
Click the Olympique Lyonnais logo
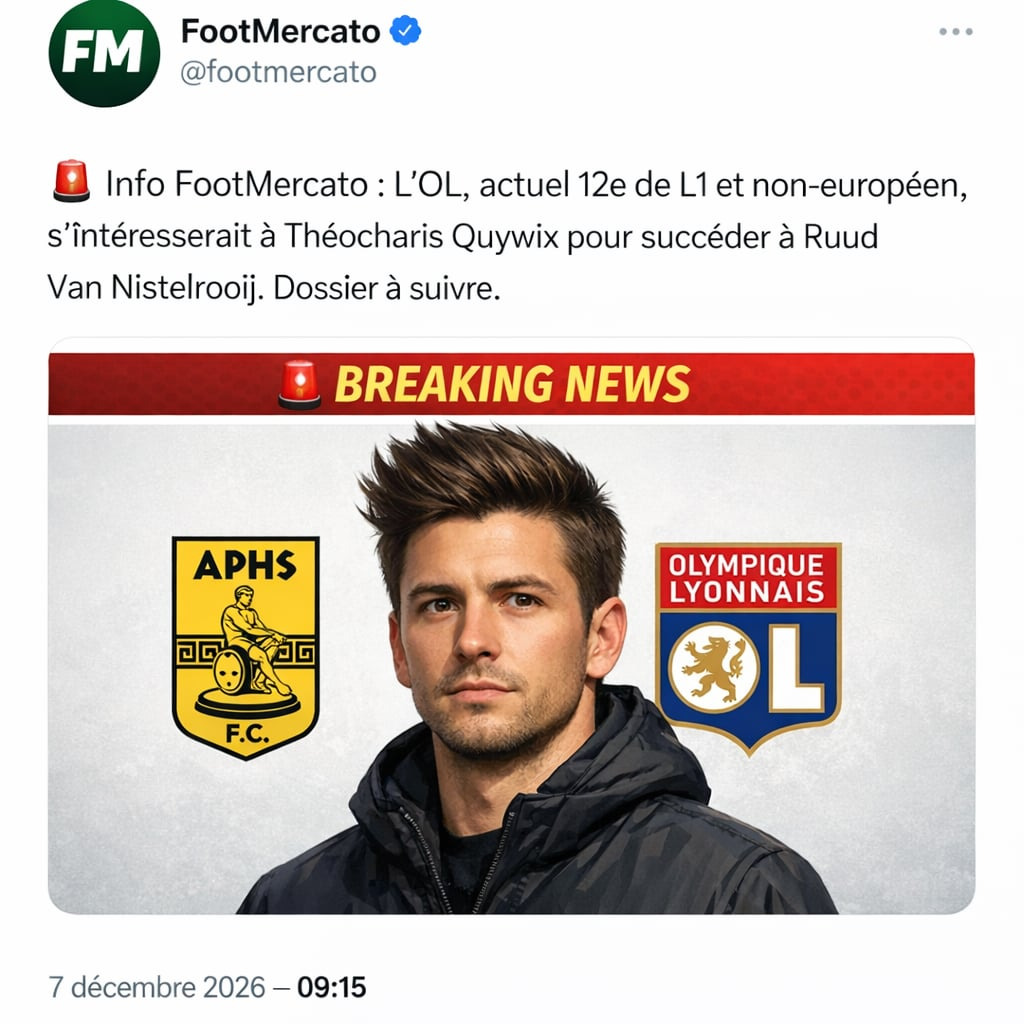(x=748, y=644)
